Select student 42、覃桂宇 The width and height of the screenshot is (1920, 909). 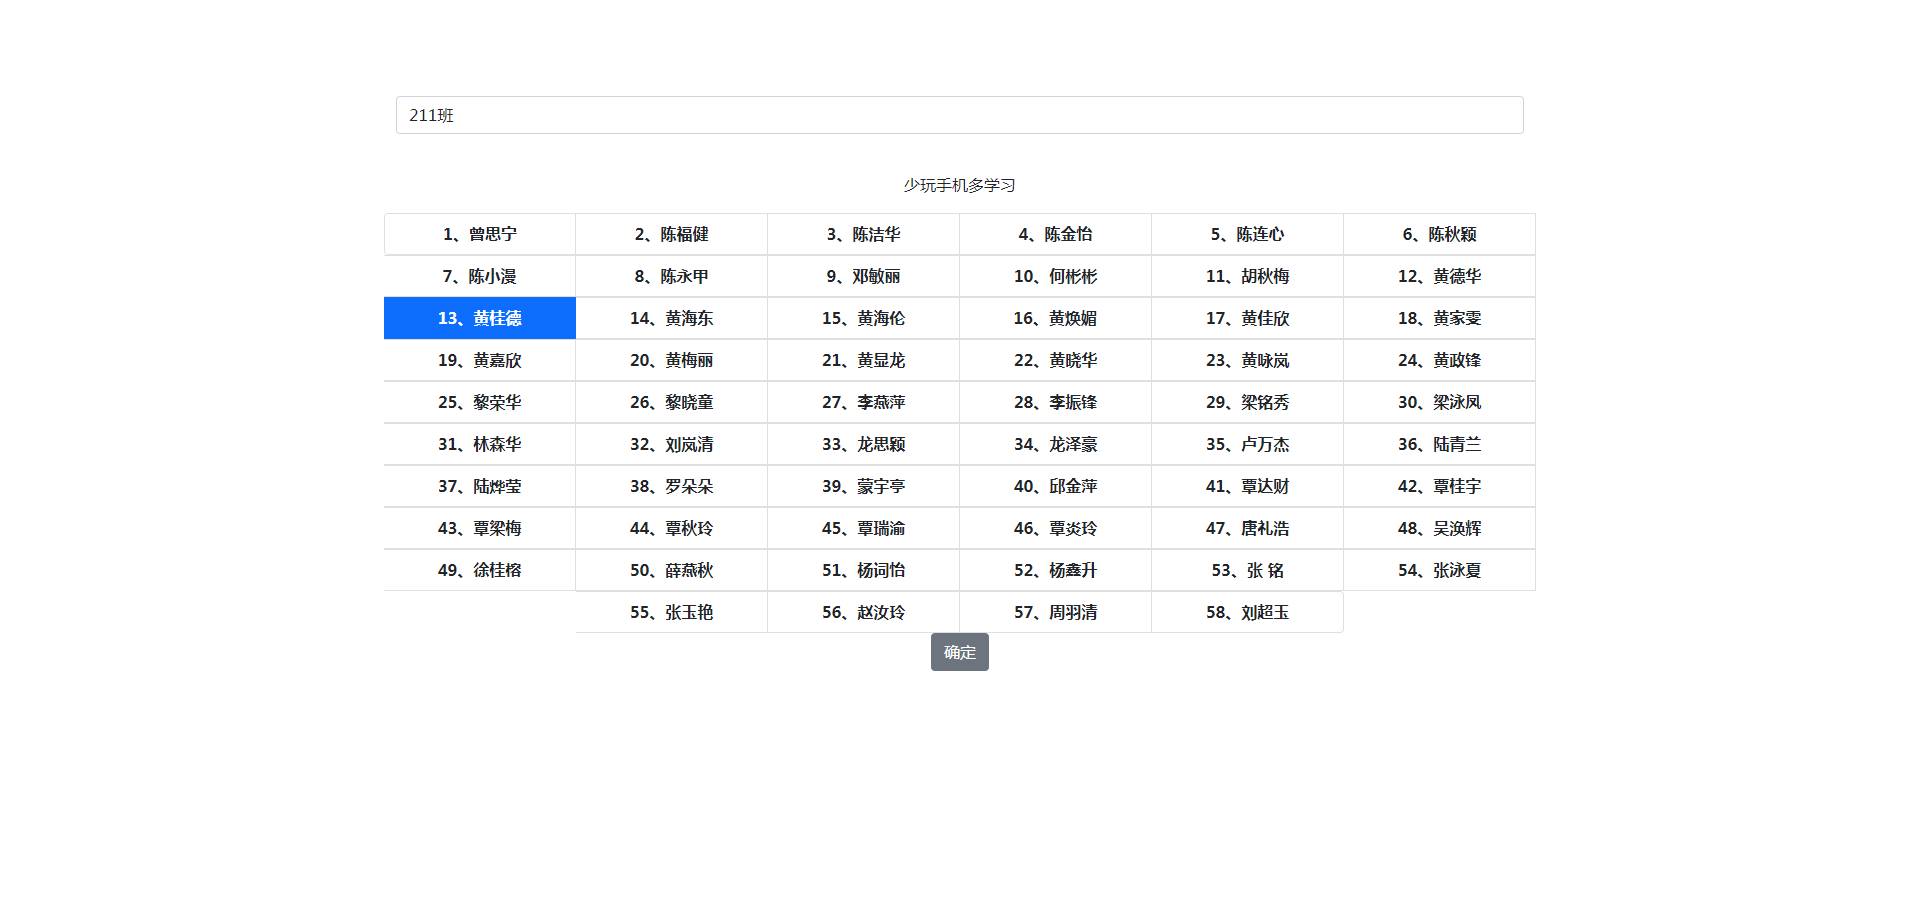click(x=1439, y=486)
